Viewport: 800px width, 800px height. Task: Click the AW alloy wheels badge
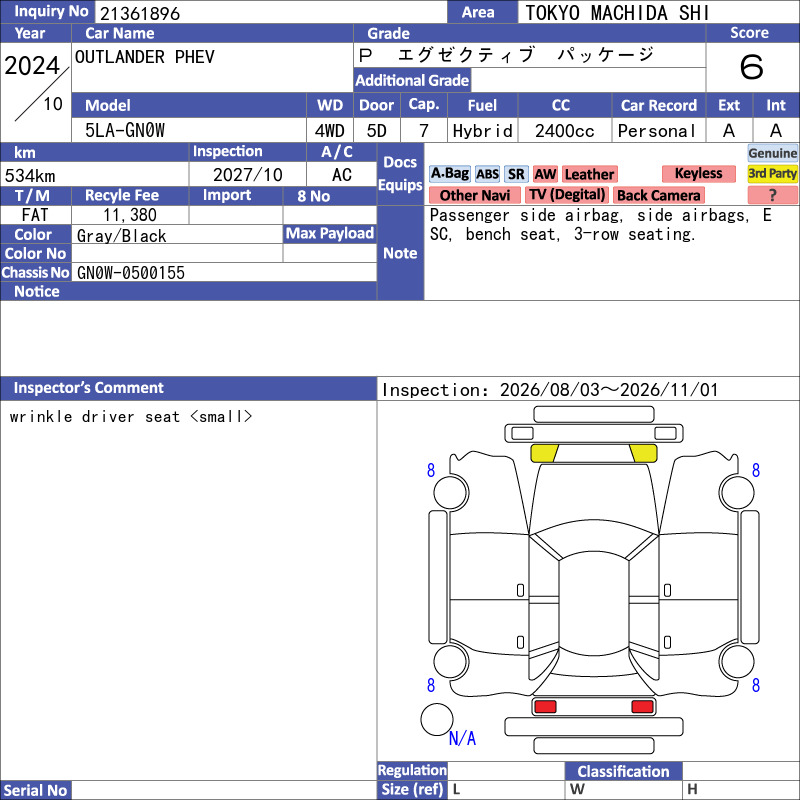pos(545,174)
